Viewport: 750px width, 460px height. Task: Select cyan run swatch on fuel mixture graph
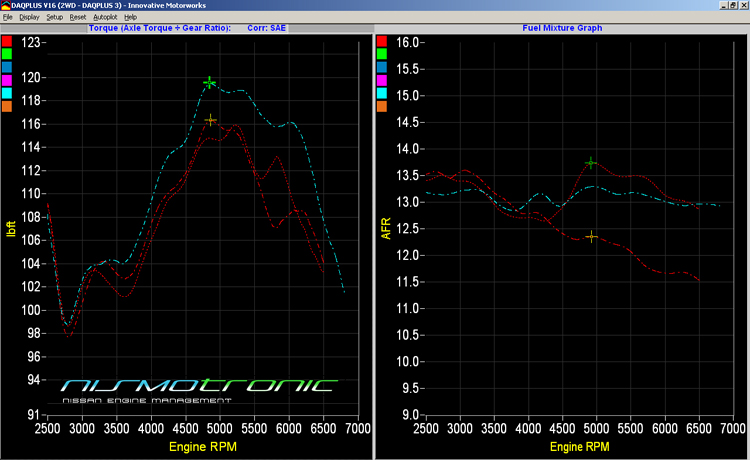pyautogui.click(x=383, y=93)
